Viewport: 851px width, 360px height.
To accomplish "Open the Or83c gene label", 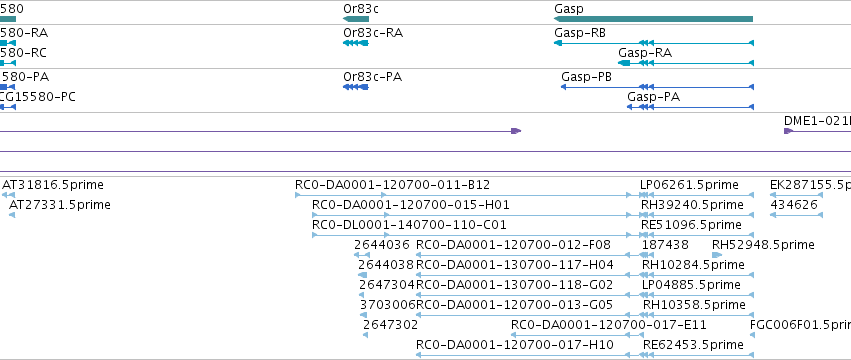I will point(361,9).
